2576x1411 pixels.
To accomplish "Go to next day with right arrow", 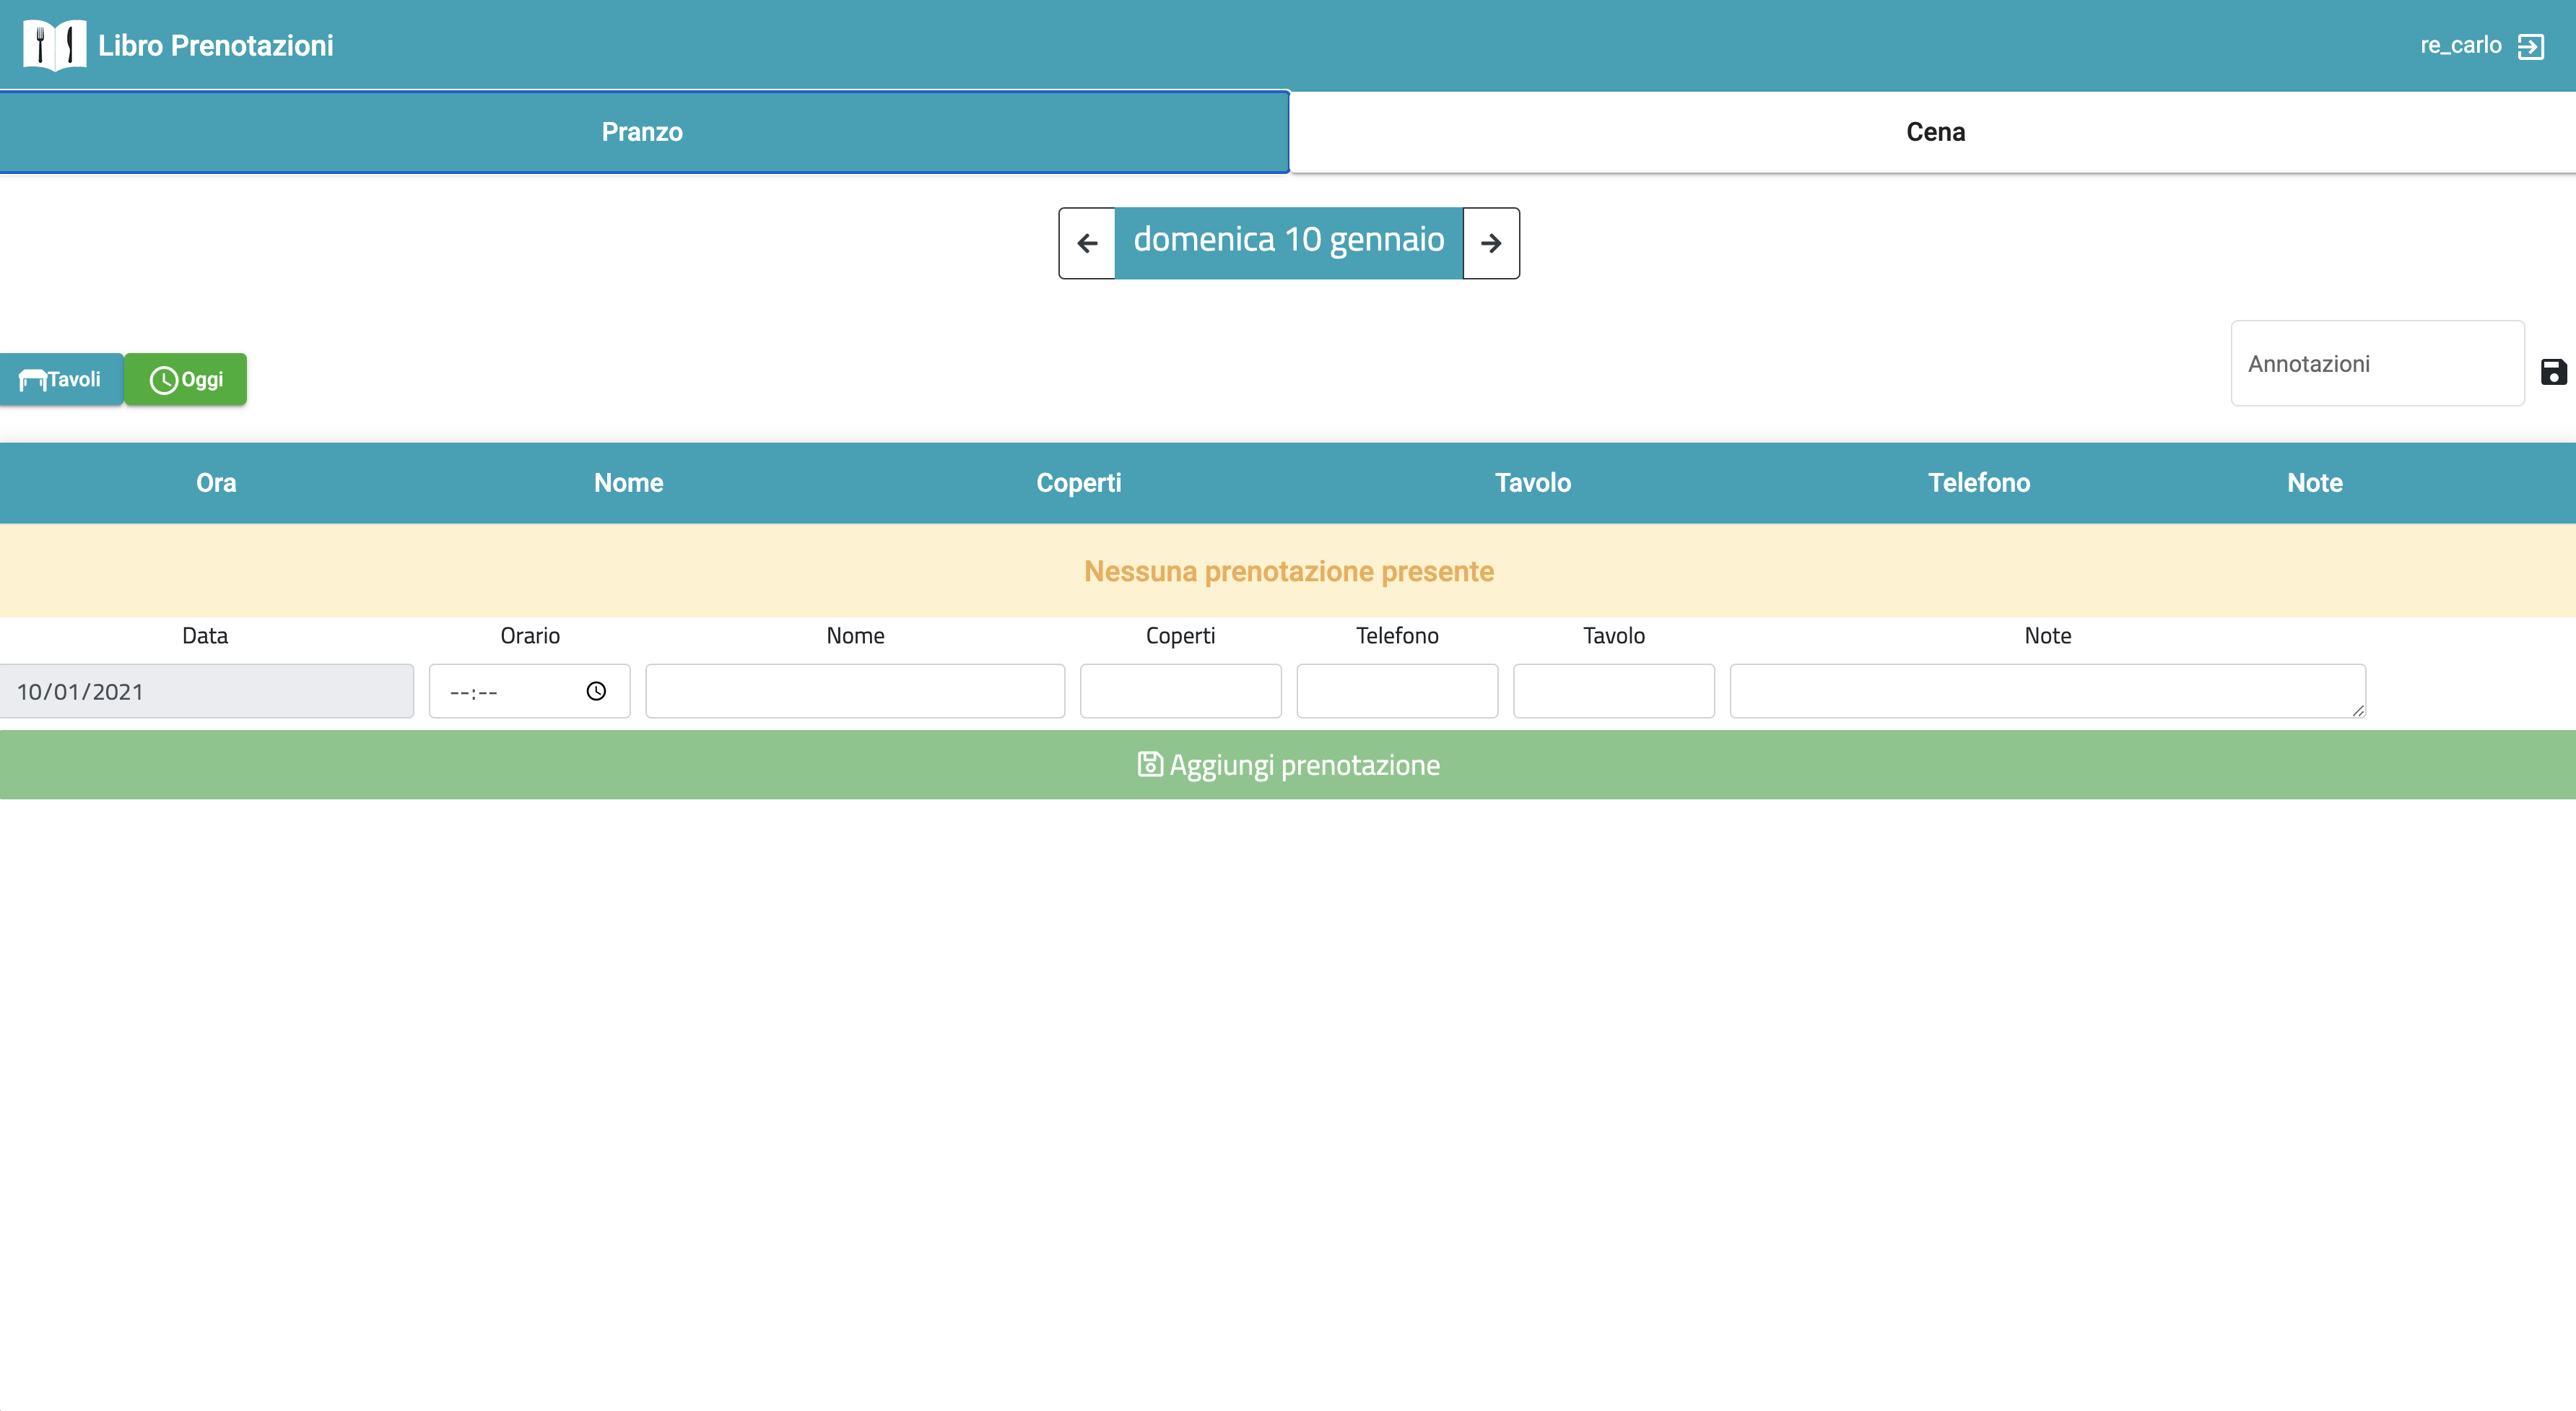I will pyautogui.click(x=1491, y=243).
